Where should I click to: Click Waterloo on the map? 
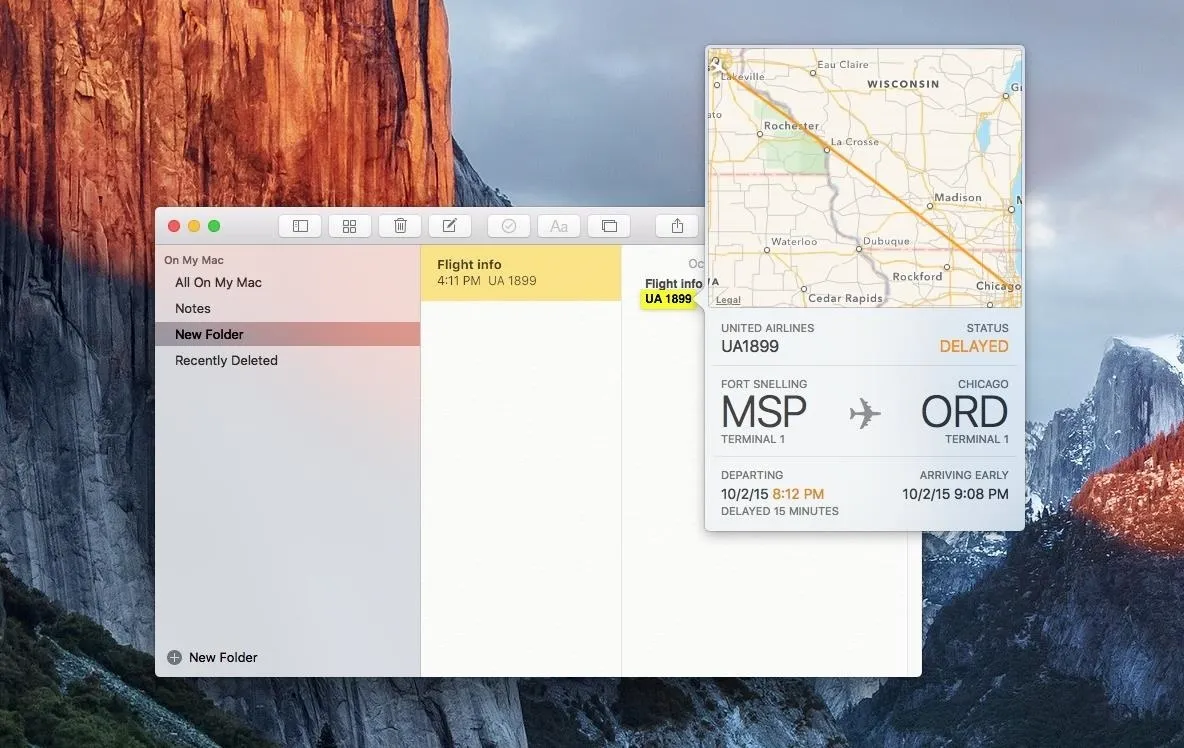tap(794, 242)
